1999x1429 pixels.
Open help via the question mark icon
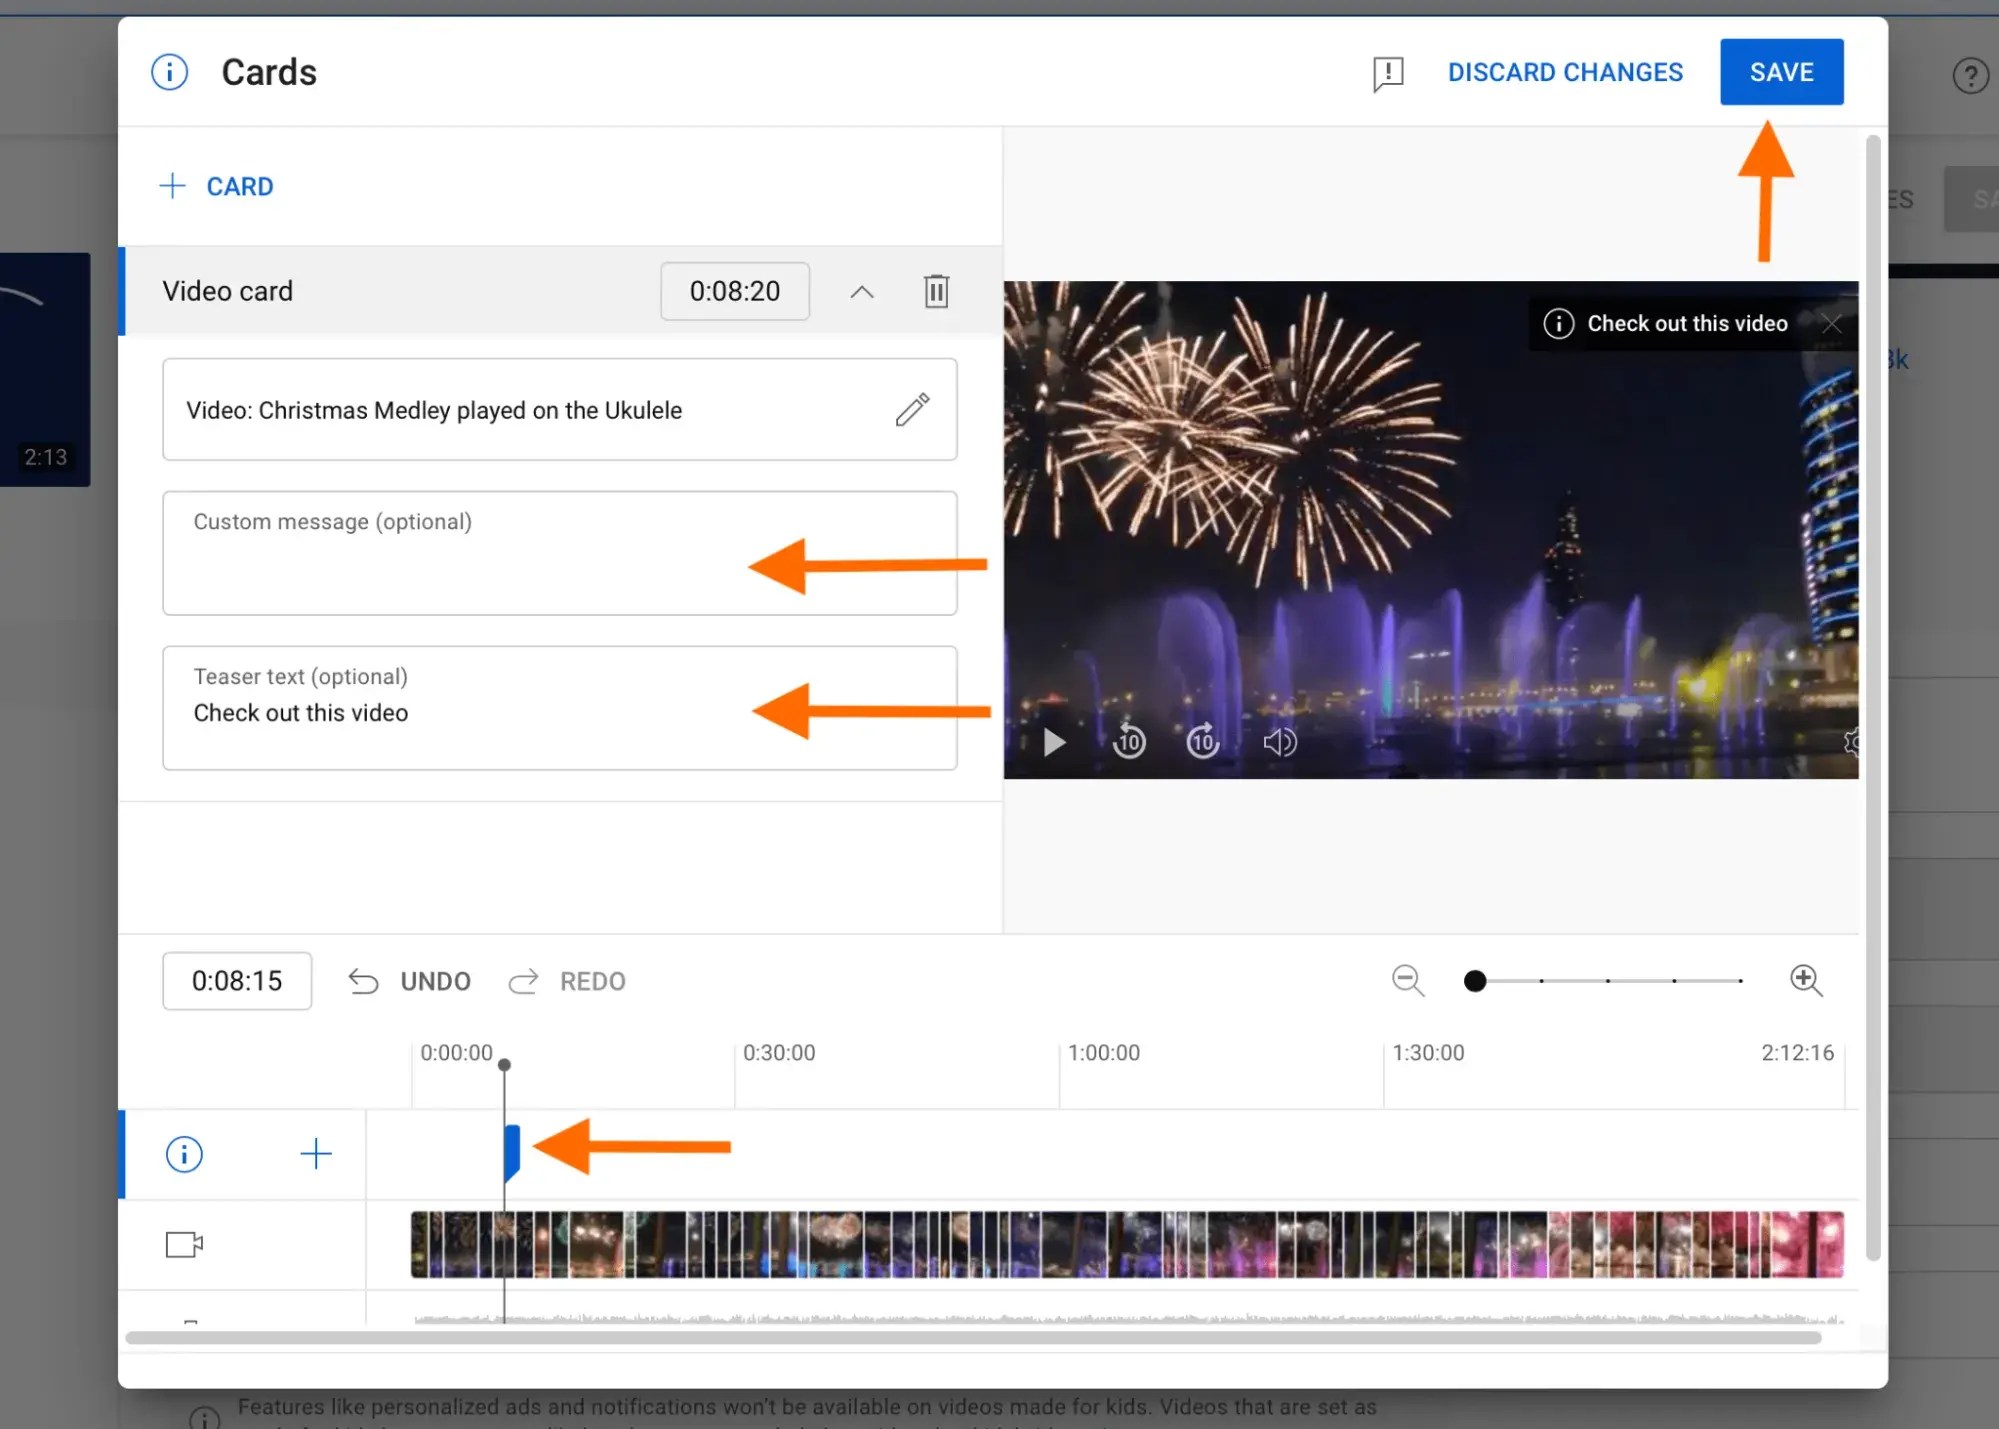point(1969,75)
